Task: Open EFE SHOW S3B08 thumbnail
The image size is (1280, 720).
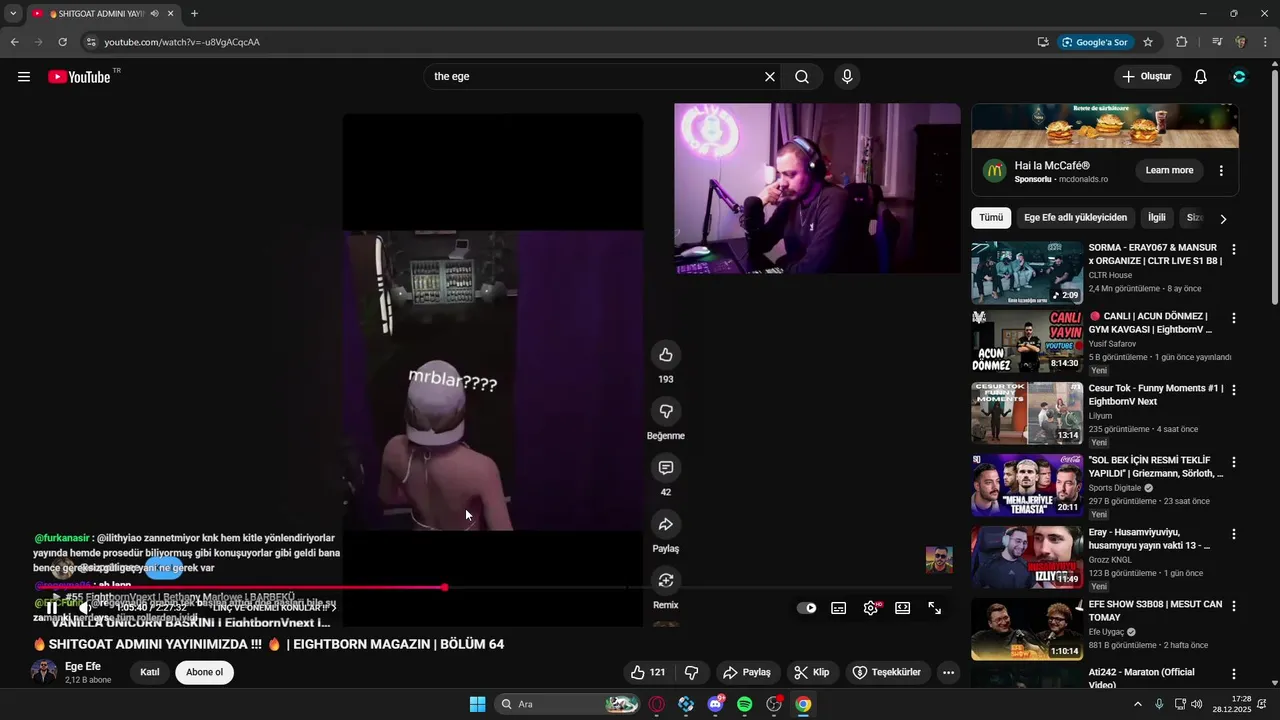Action: click(1027, 629)
